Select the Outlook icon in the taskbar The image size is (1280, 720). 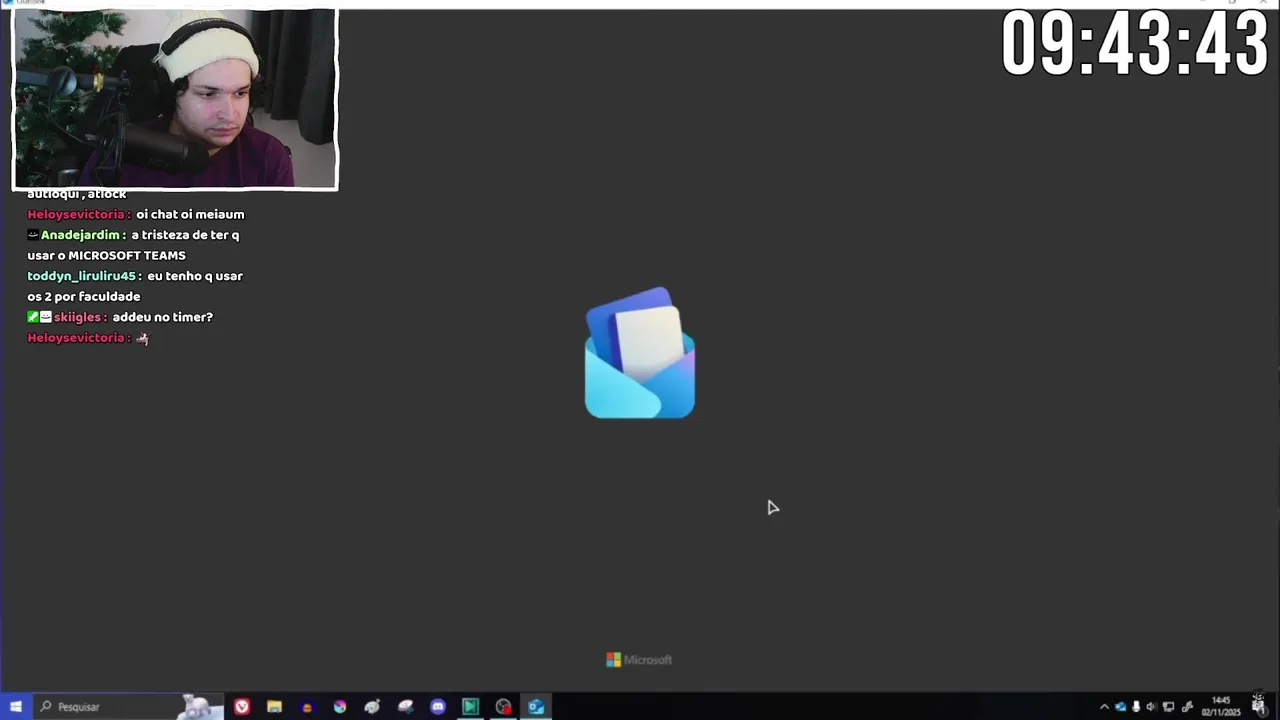pyautogui.click(x=536, y=706)
